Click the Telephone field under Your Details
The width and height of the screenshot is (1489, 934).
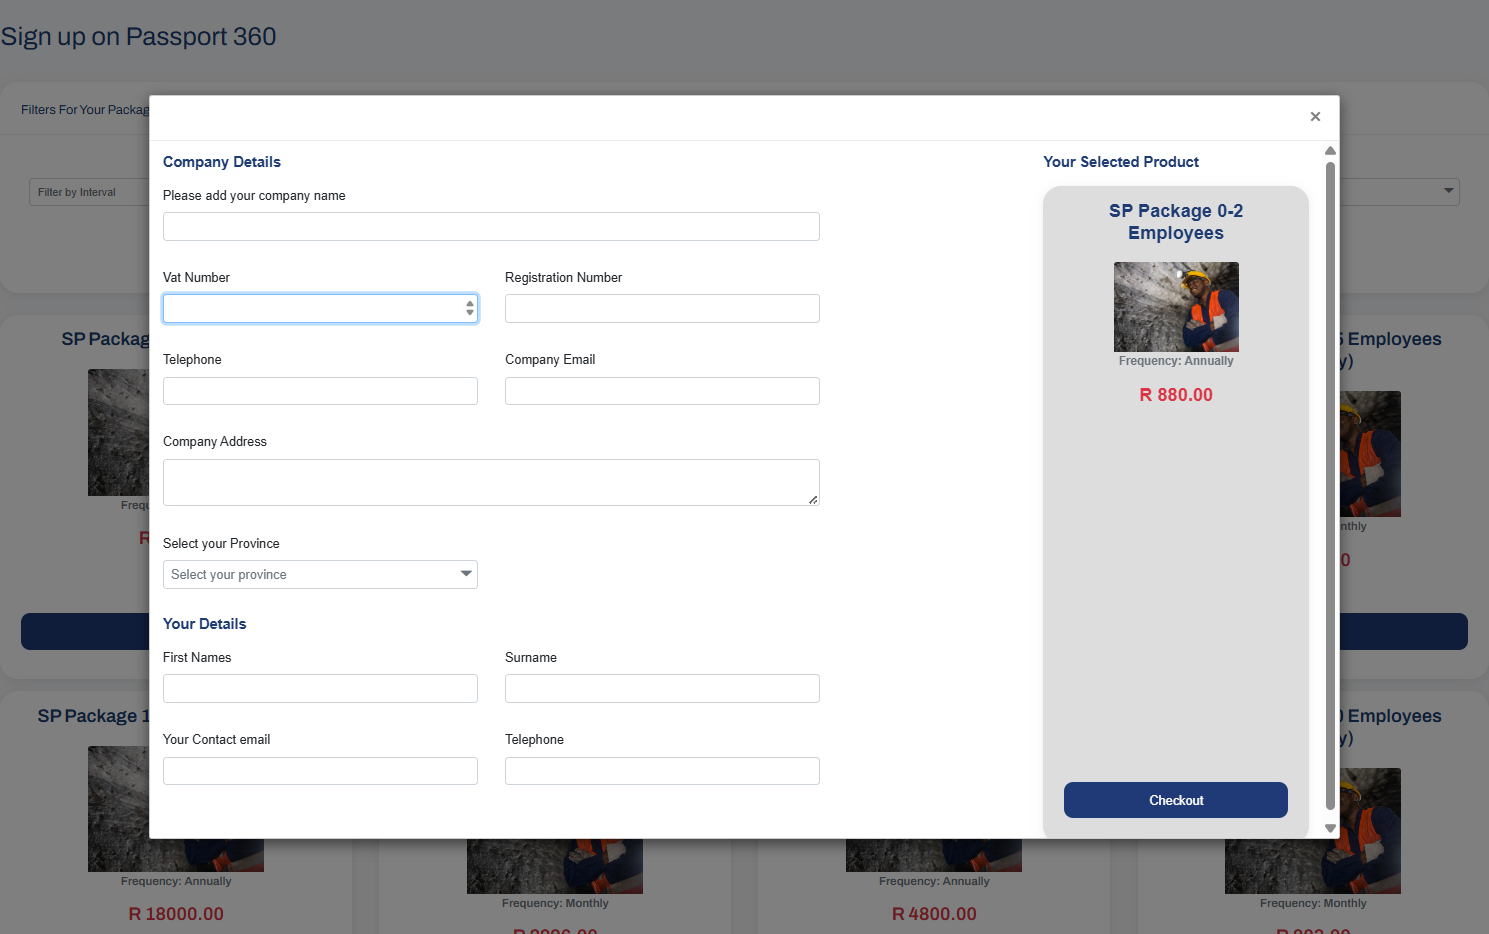coord(662,770)
